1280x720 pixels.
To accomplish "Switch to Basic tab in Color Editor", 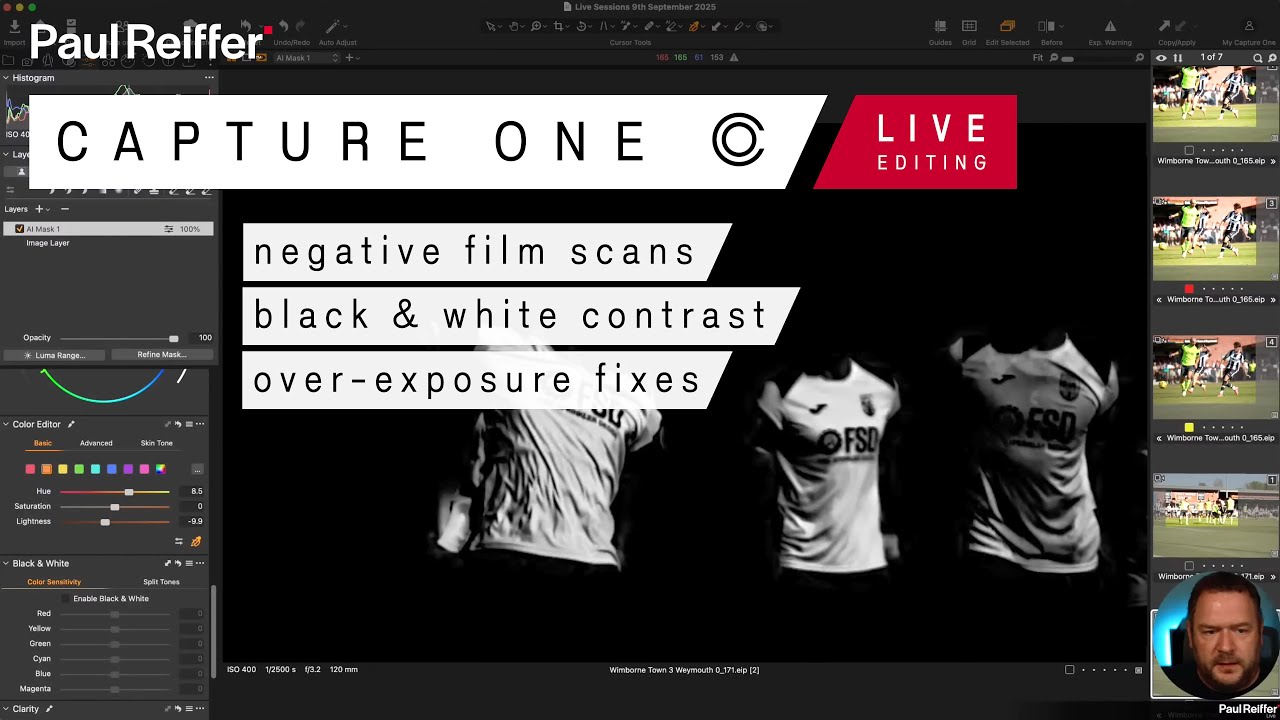I will (x=43, y=443).
